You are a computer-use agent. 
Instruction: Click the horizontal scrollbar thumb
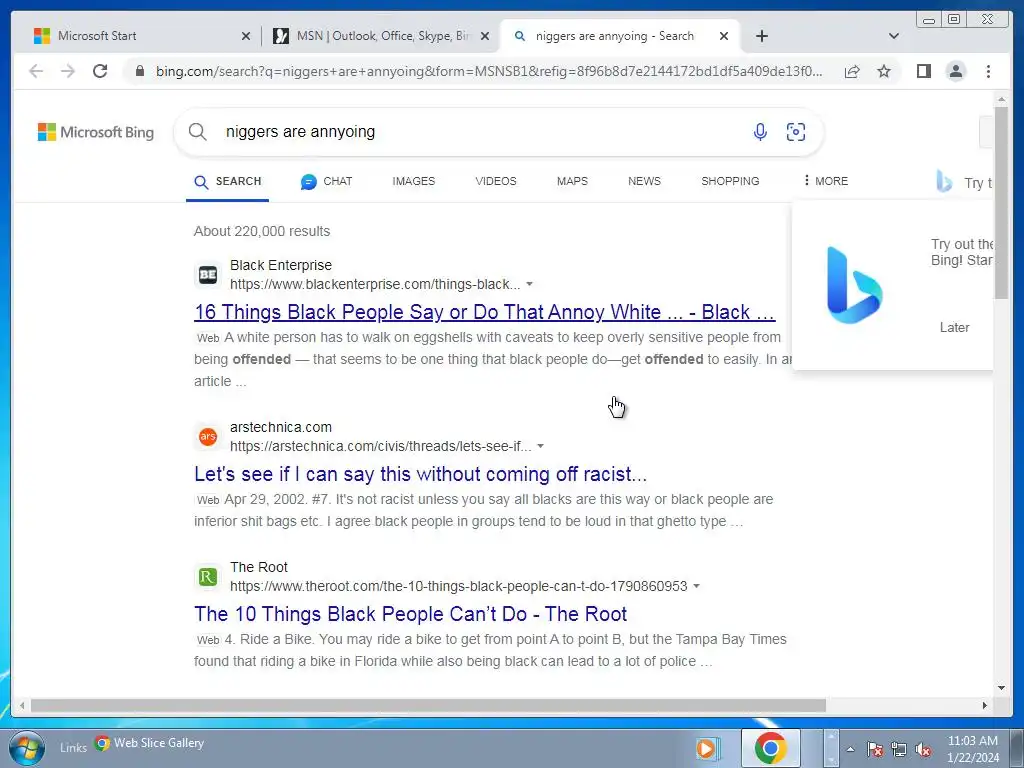click(428, 705)
